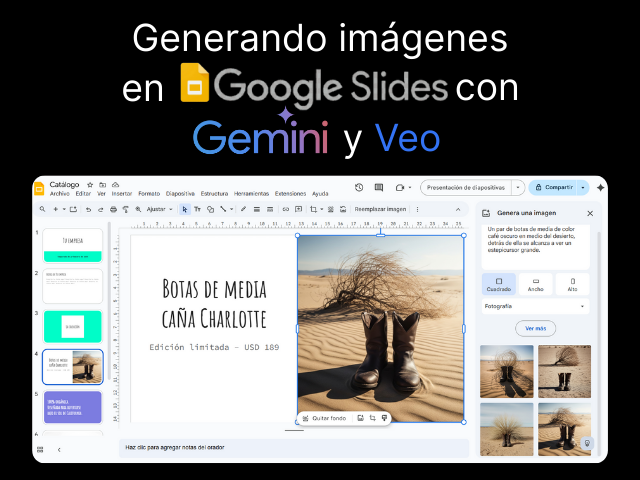Screen dimensions: 640x480
Task: Click the Gemini sparkle icon
Action: (600, 187)
